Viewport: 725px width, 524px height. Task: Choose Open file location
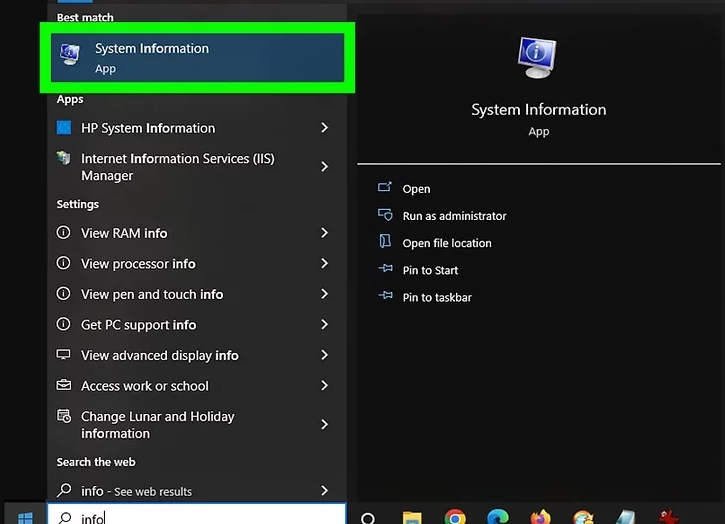447,243
